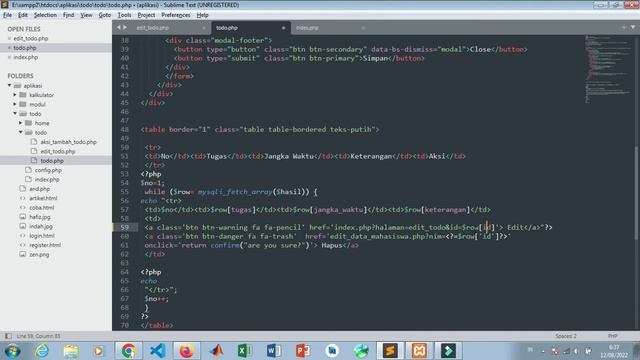Open PowerPoint from taskbar
Screen dimensions: 640x360
(x=303, y=351)
